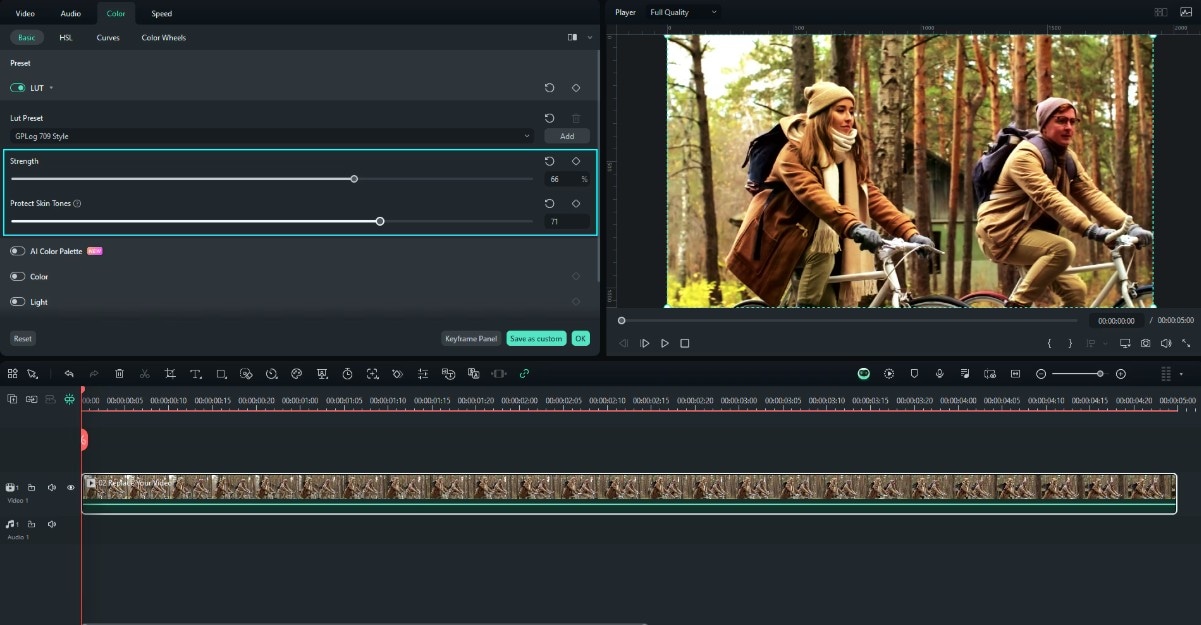Open the Speed tab
The height and width of the screenshot is (625, 1201).
point(161,13)
